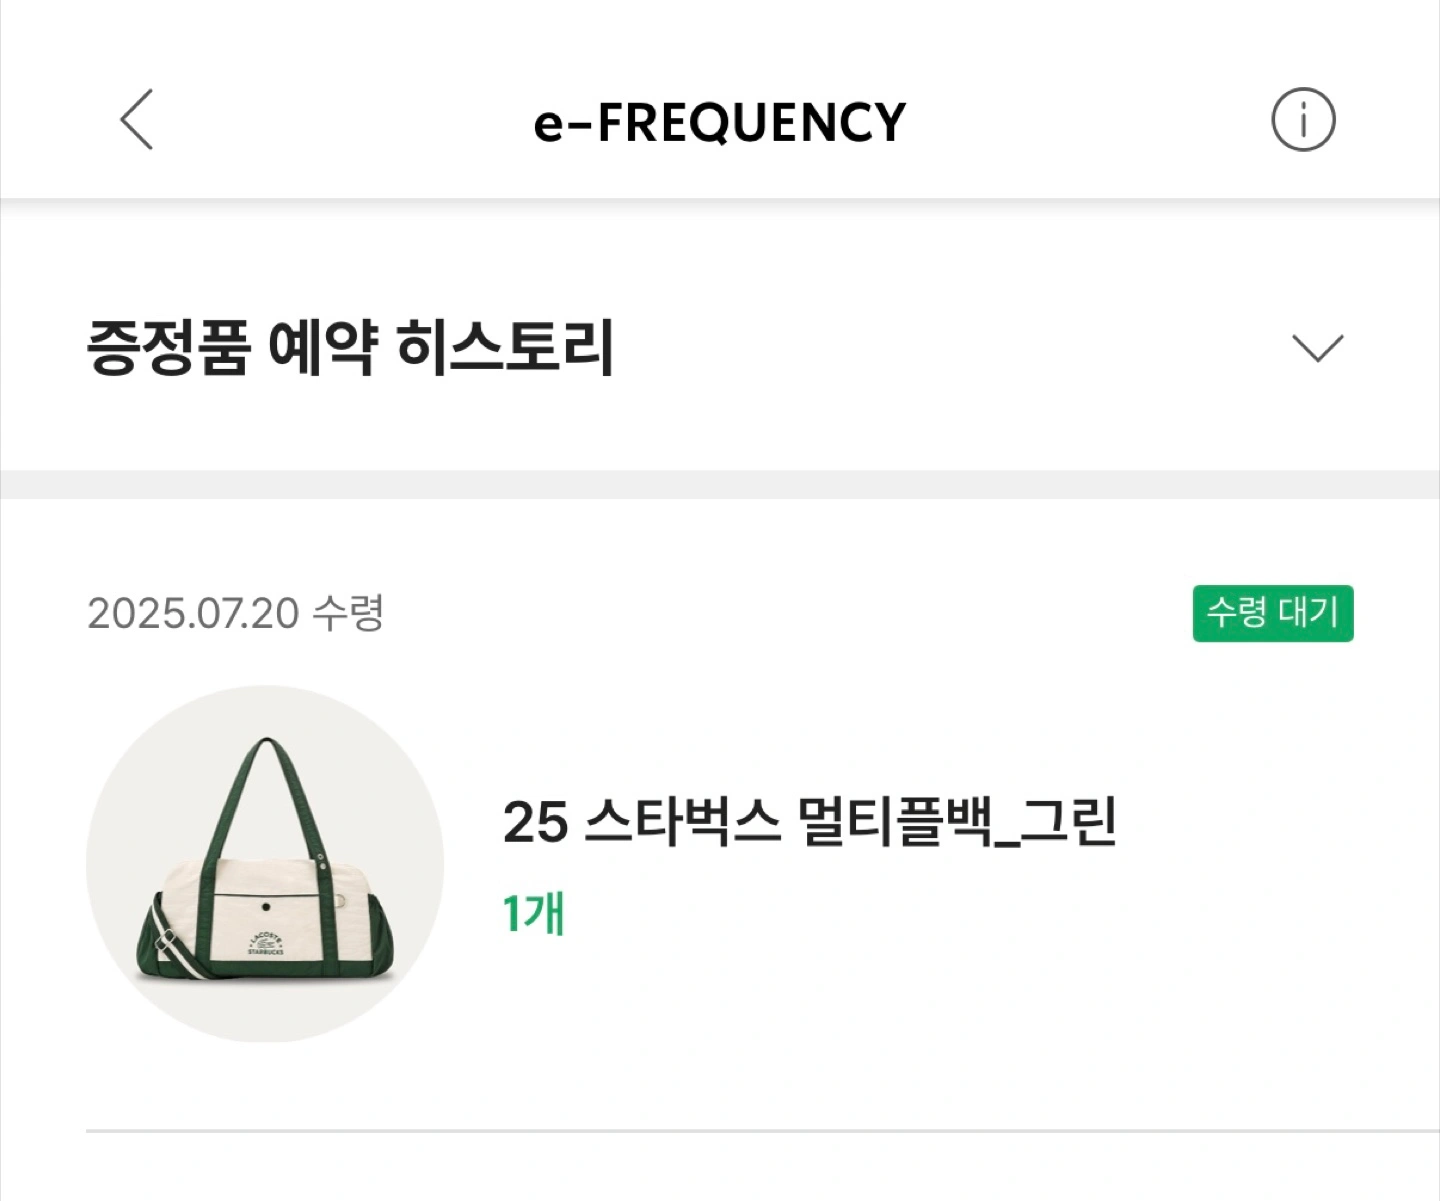Image resolution: width=1440 pixels, height=1201 pixels.
Task: Tap the Lacoste Starbucks logo on bag
Action: click(x=266, y=943)
